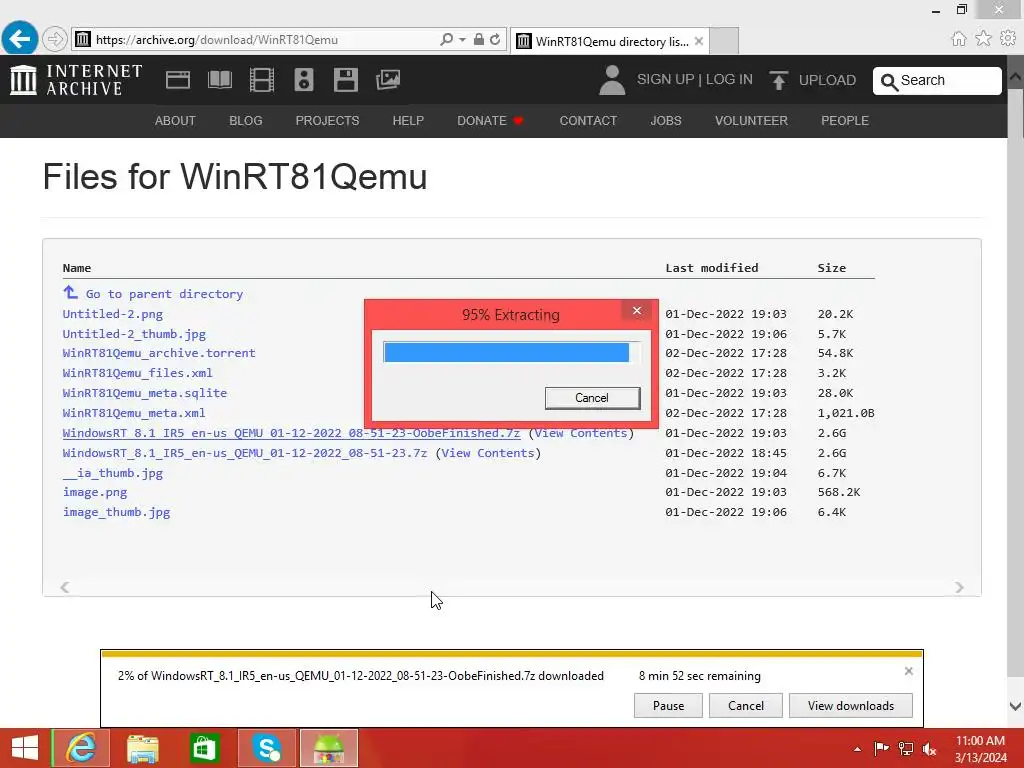Open the PEOPLE menu item
The image size is (1024, 768).
(844, 121)
